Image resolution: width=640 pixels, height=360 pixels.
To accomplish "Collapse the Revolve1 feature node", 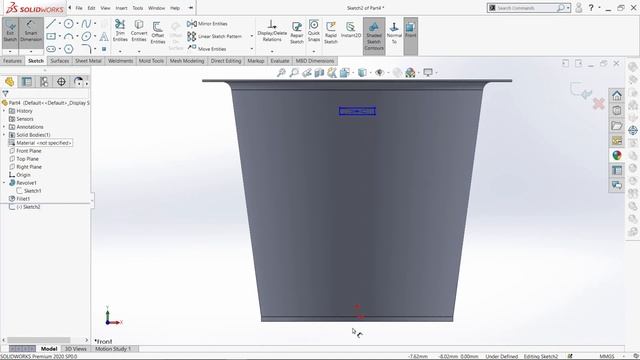I will click(4, 183).
